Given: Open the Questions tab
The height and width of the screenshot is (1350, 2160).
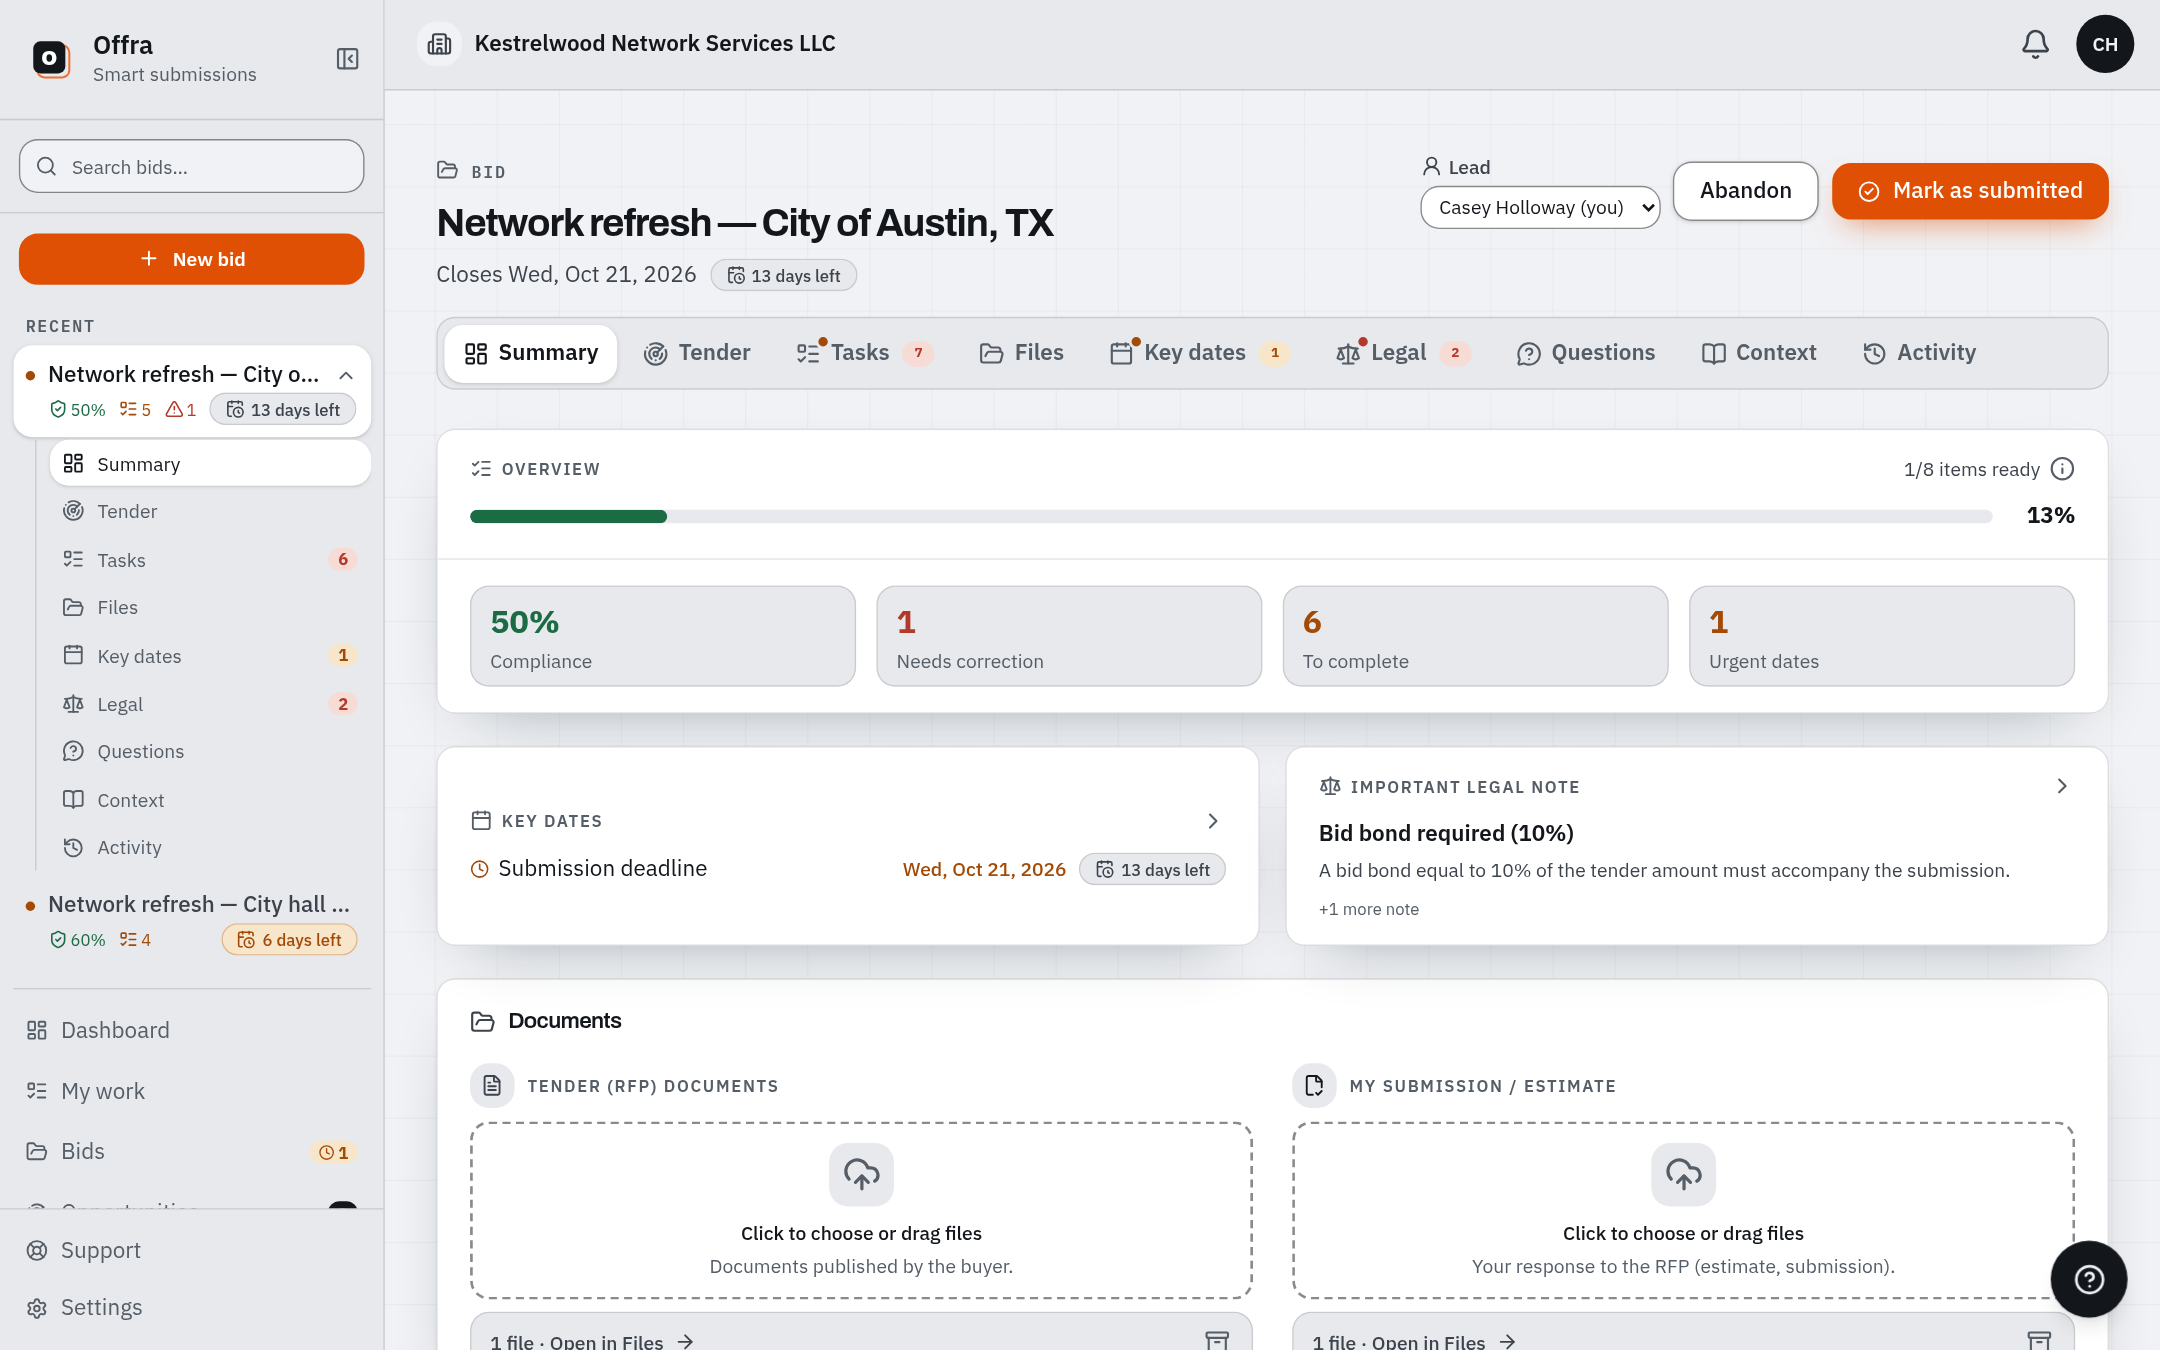Looking at the screenshot, I should (1586, 353).
